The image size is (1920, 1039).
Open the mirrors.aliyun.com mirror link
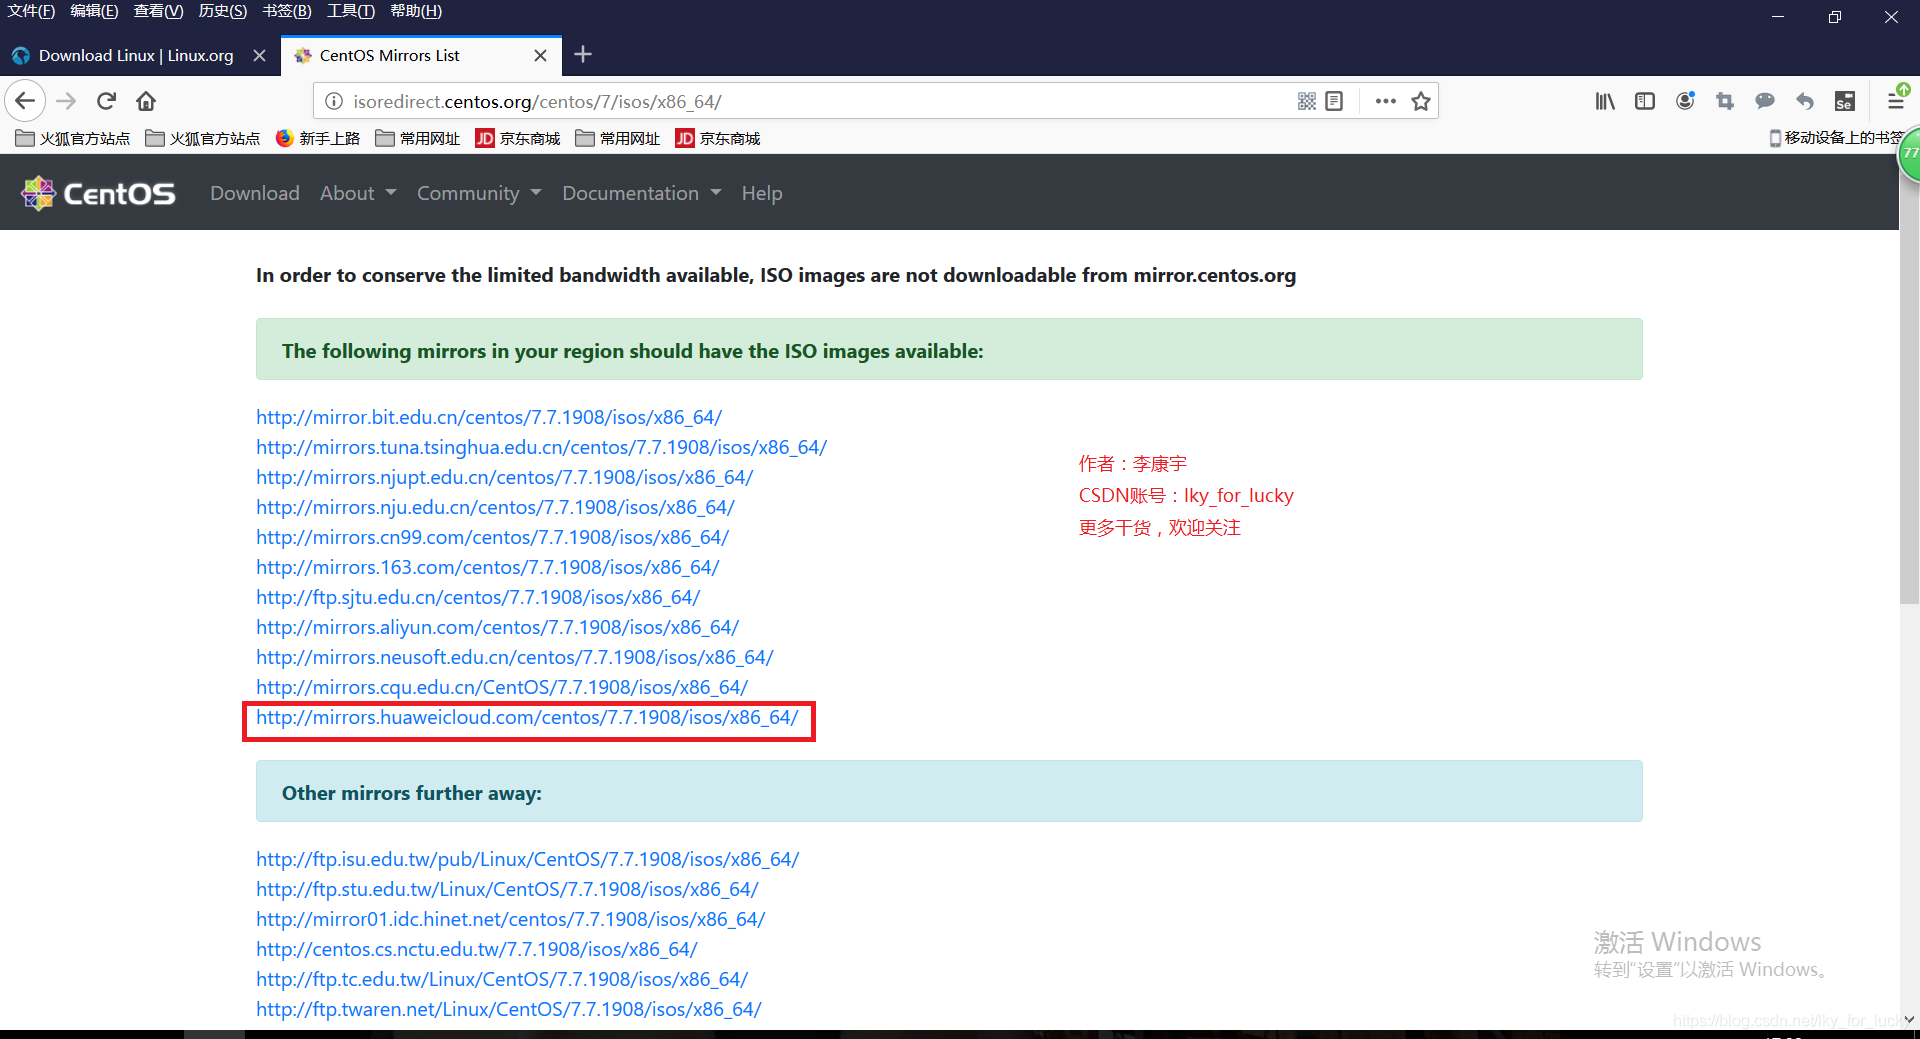(x=497, y=627)
